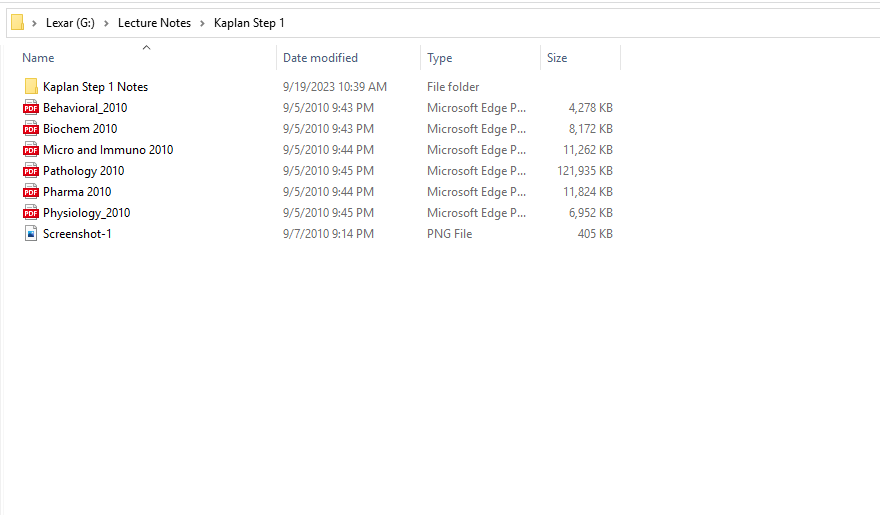Image resolution: width=880 pixels, height=515 pixels.
Task: Expand the chevron before Lexar (G:)
Action: click(x=34, y=23)
